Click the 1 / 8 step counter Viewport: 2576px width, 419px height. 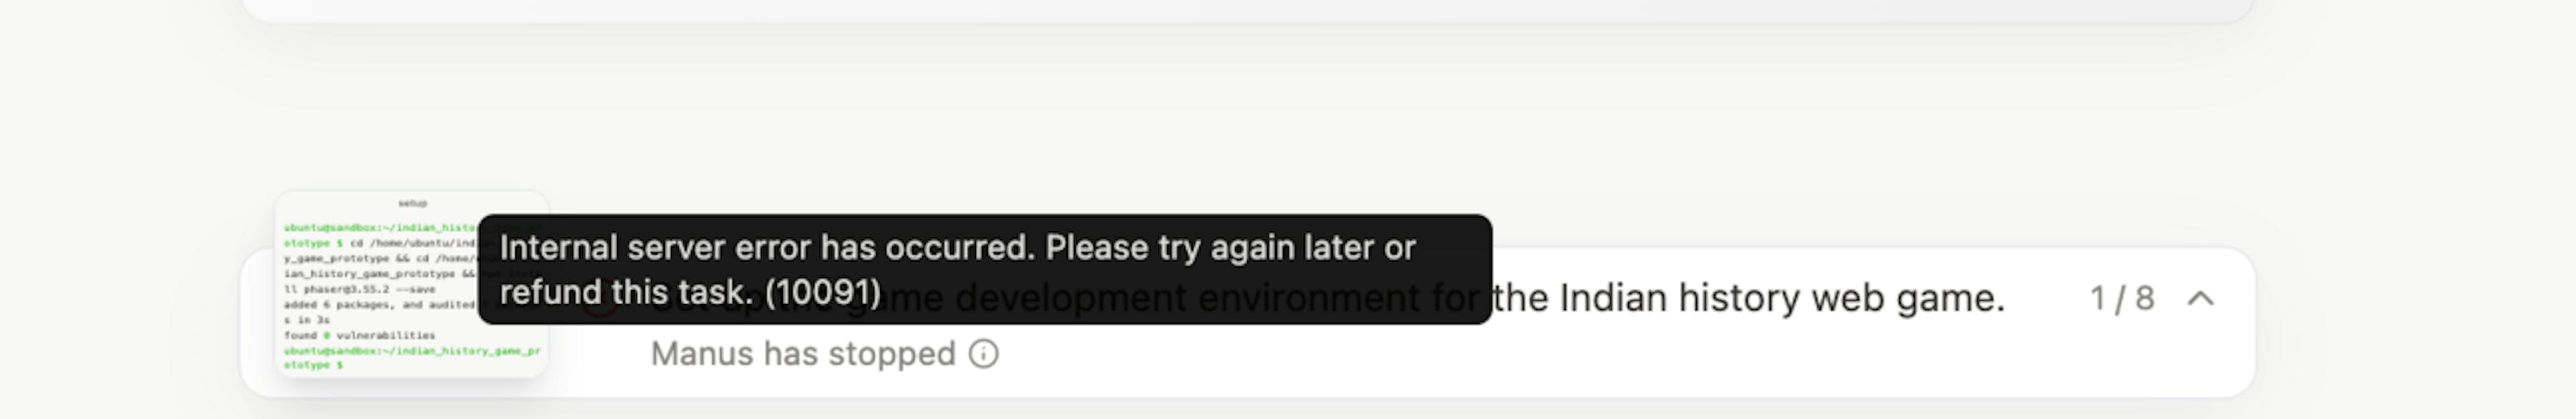2122,298
